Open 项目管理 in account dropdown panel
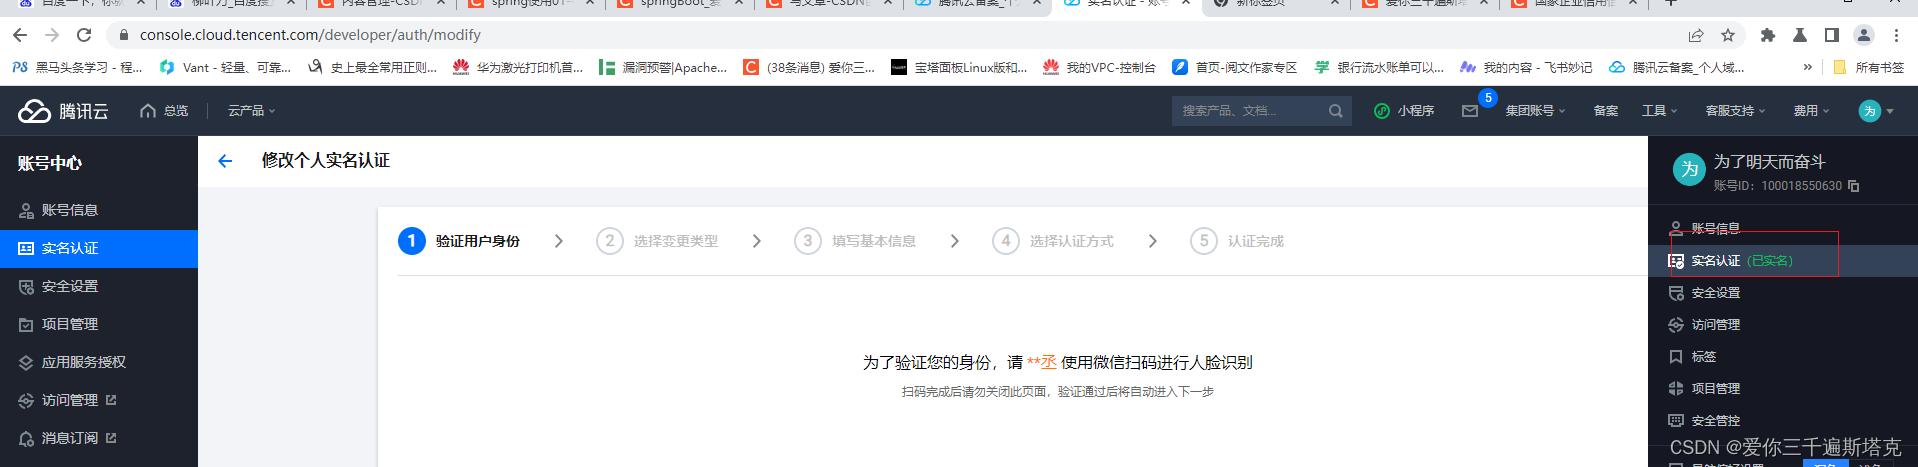1918x467 pixels. coord(1783,389)
